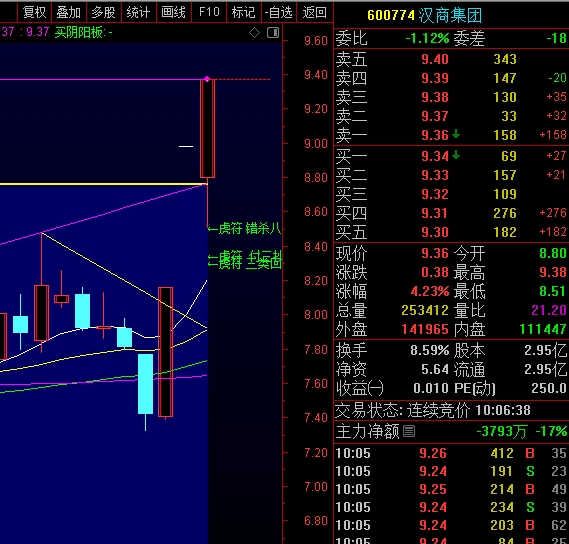Viewport: 569px width, 544px height.
Task: Select the 卖五 9.40 order row
Action: point(451,59)
